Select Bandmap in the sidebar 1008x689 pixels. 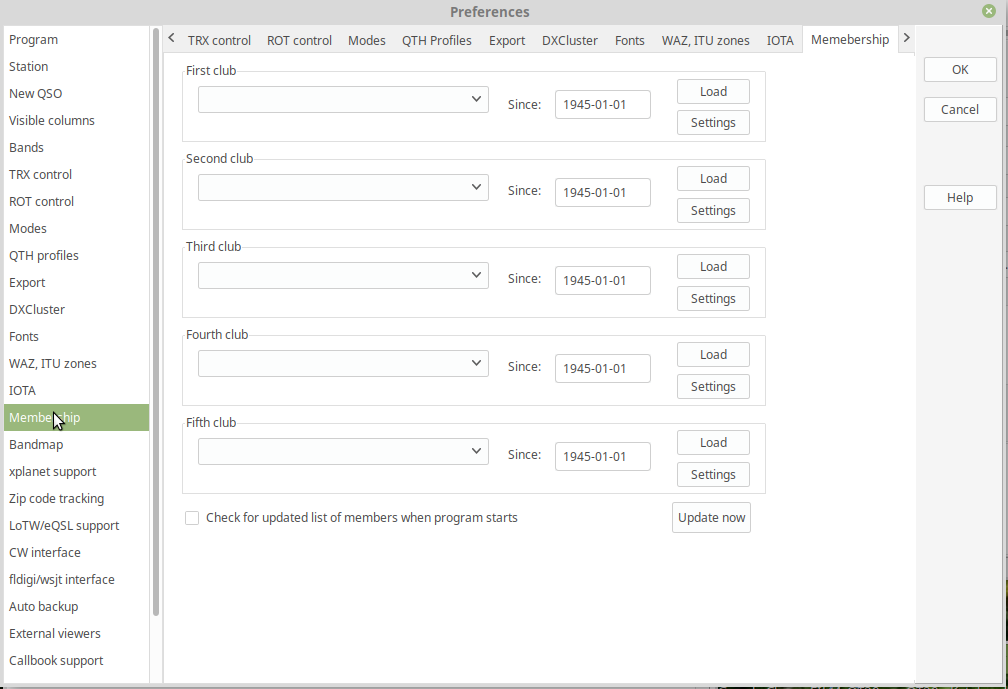tap(76, 444)
